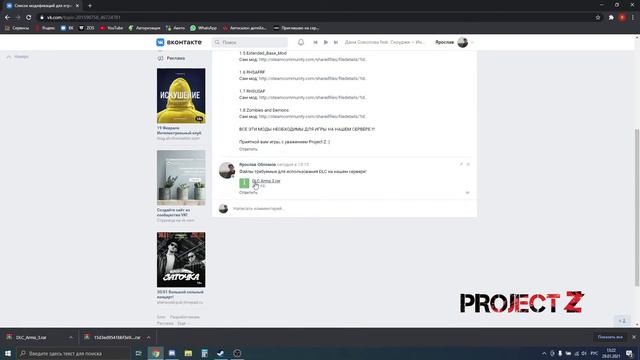Open the Авторизация bookmark
Image resolution: width=640 pixels, height=360 pixels.
(x=144, y=28)
